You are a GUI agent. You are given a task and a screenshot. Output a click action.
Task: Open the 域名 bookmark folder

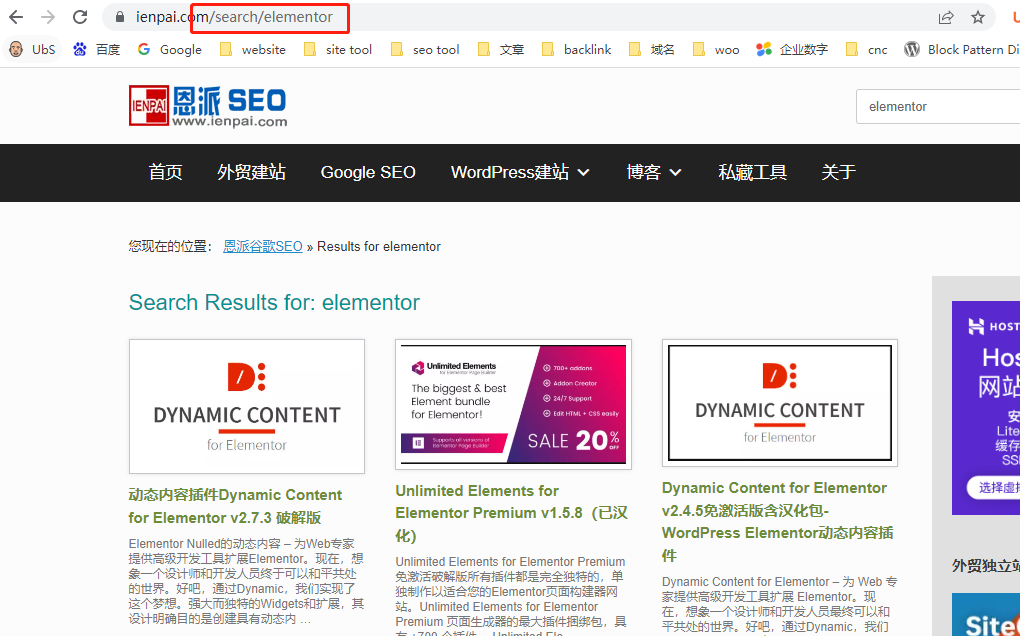coord(652,49)
